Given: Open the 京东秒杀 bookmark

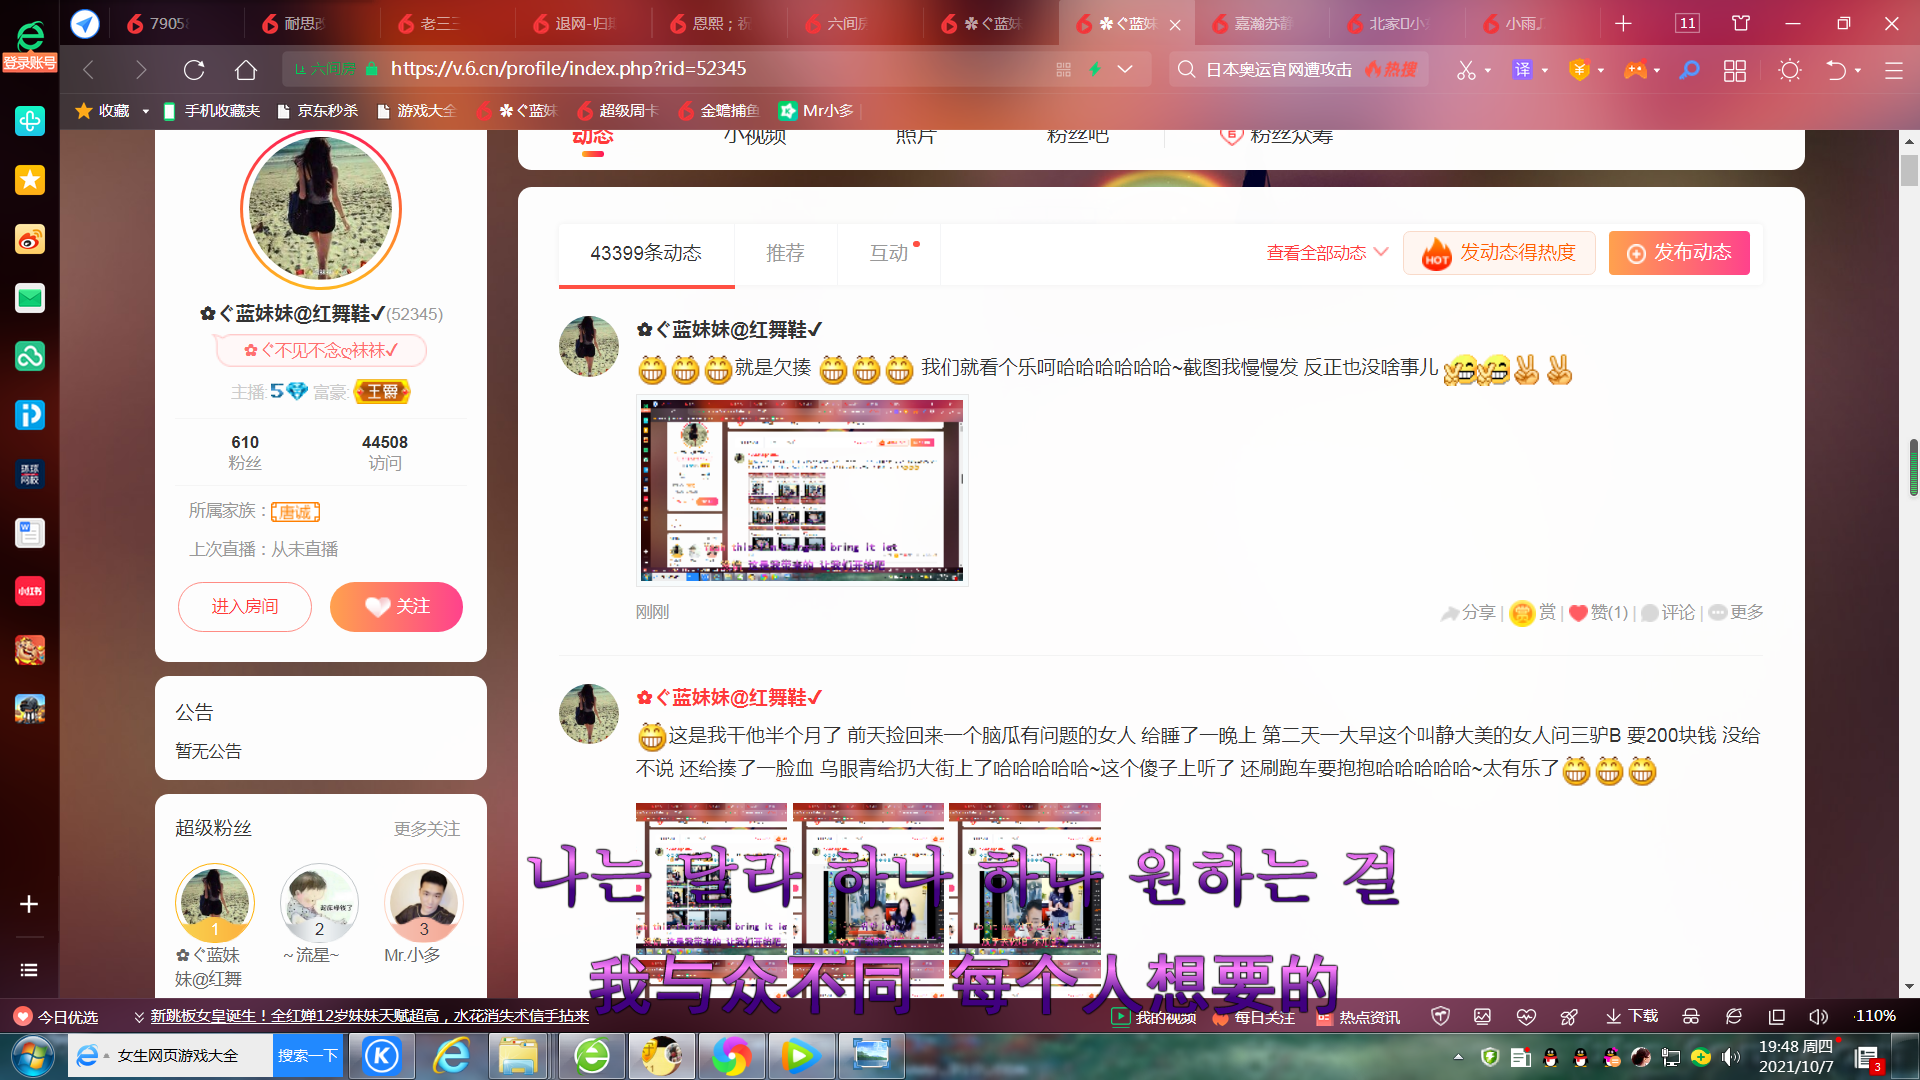Looking at the screenshot, I should pyautogui.click(x=318, y=111).
